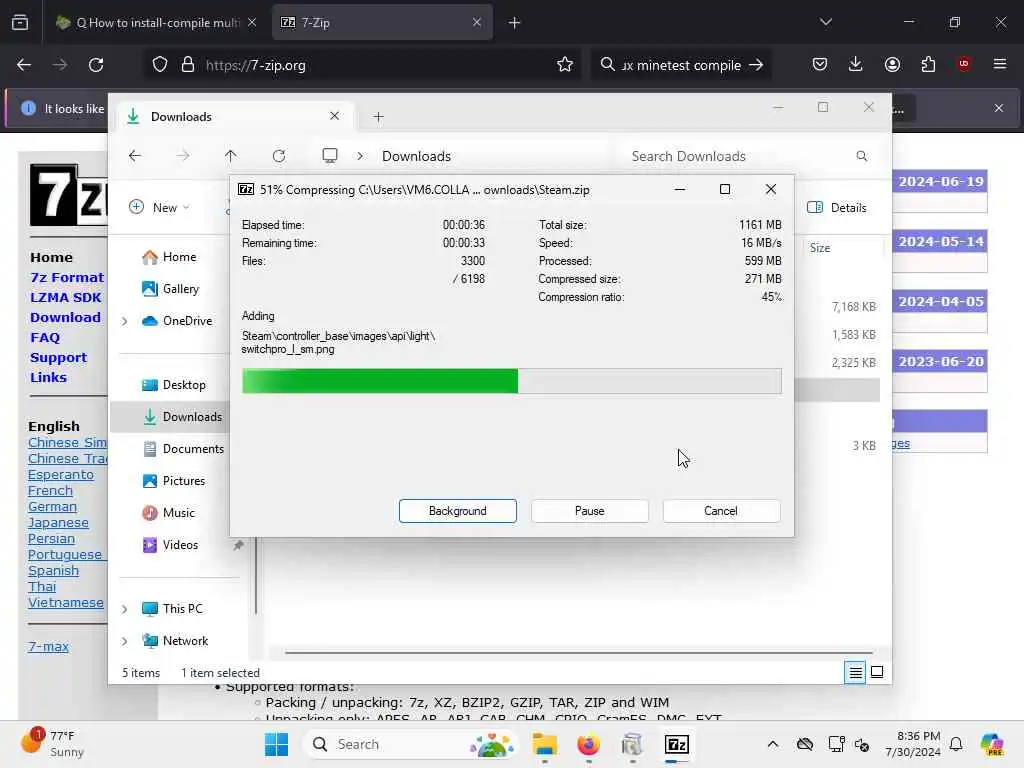This screenshot has height=768, width=1024.
Task: Click Downloads in the address breadcrumb
Action: [x=417, y=156]
